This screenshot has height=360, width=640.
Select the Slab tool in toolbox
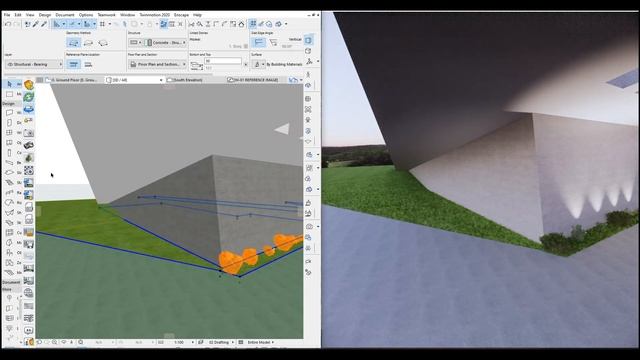pyautogui.click(x=9, y=173)
